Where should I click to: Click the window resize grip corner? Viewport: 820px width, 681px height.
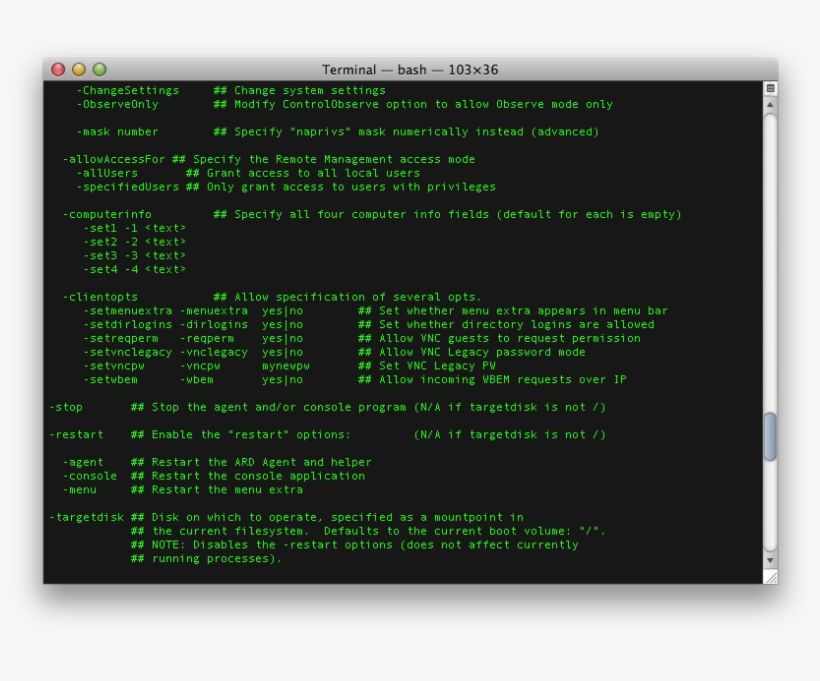(770, 577)
